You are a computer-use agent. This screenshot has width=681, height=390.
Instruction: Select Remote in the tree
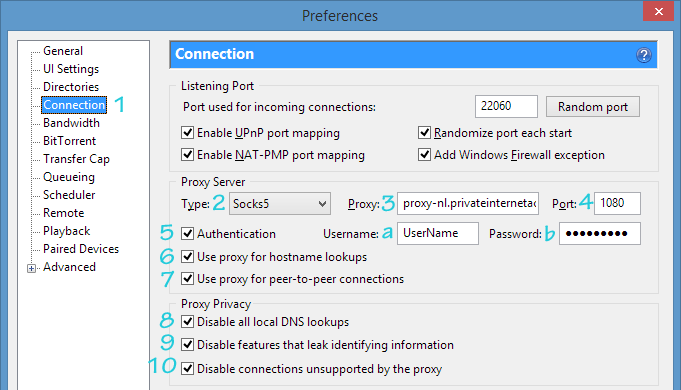click(63, 213)
